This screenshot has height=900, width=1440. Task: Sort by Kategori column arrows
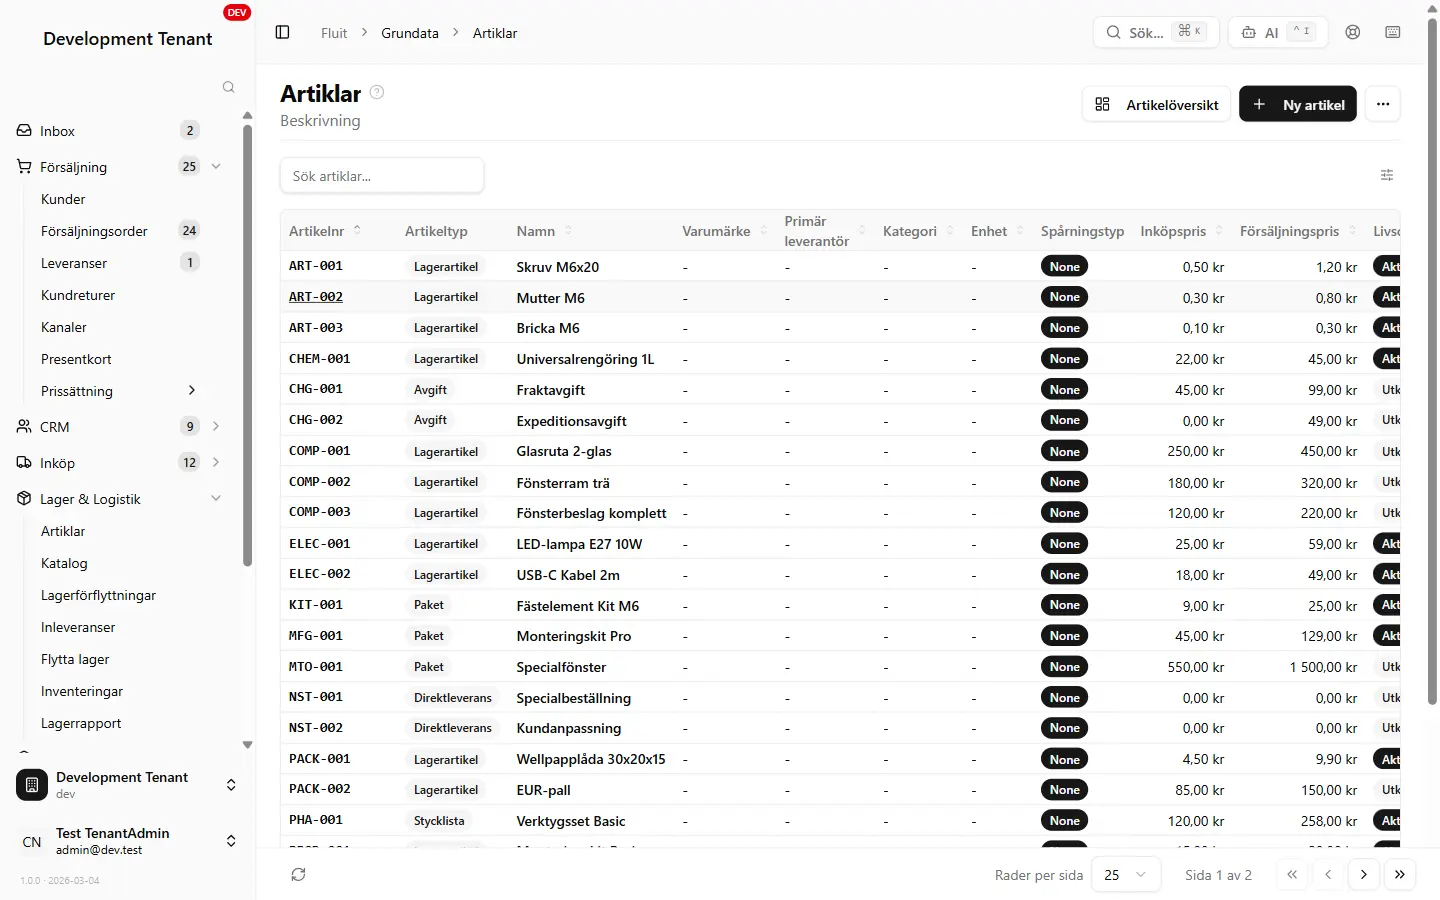[x=948, y=231]
